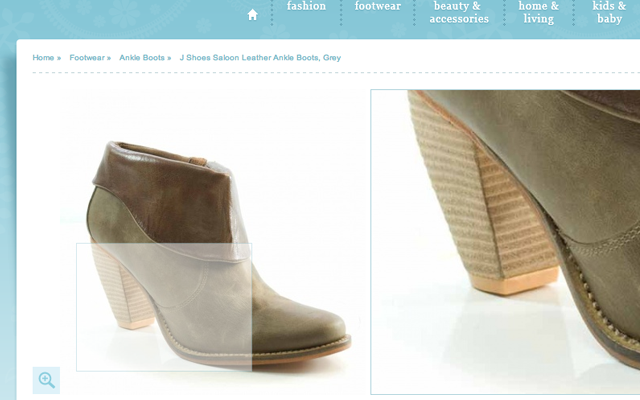Click the » separator after the Home breadcrumb
640x400 pixels.
60,58
